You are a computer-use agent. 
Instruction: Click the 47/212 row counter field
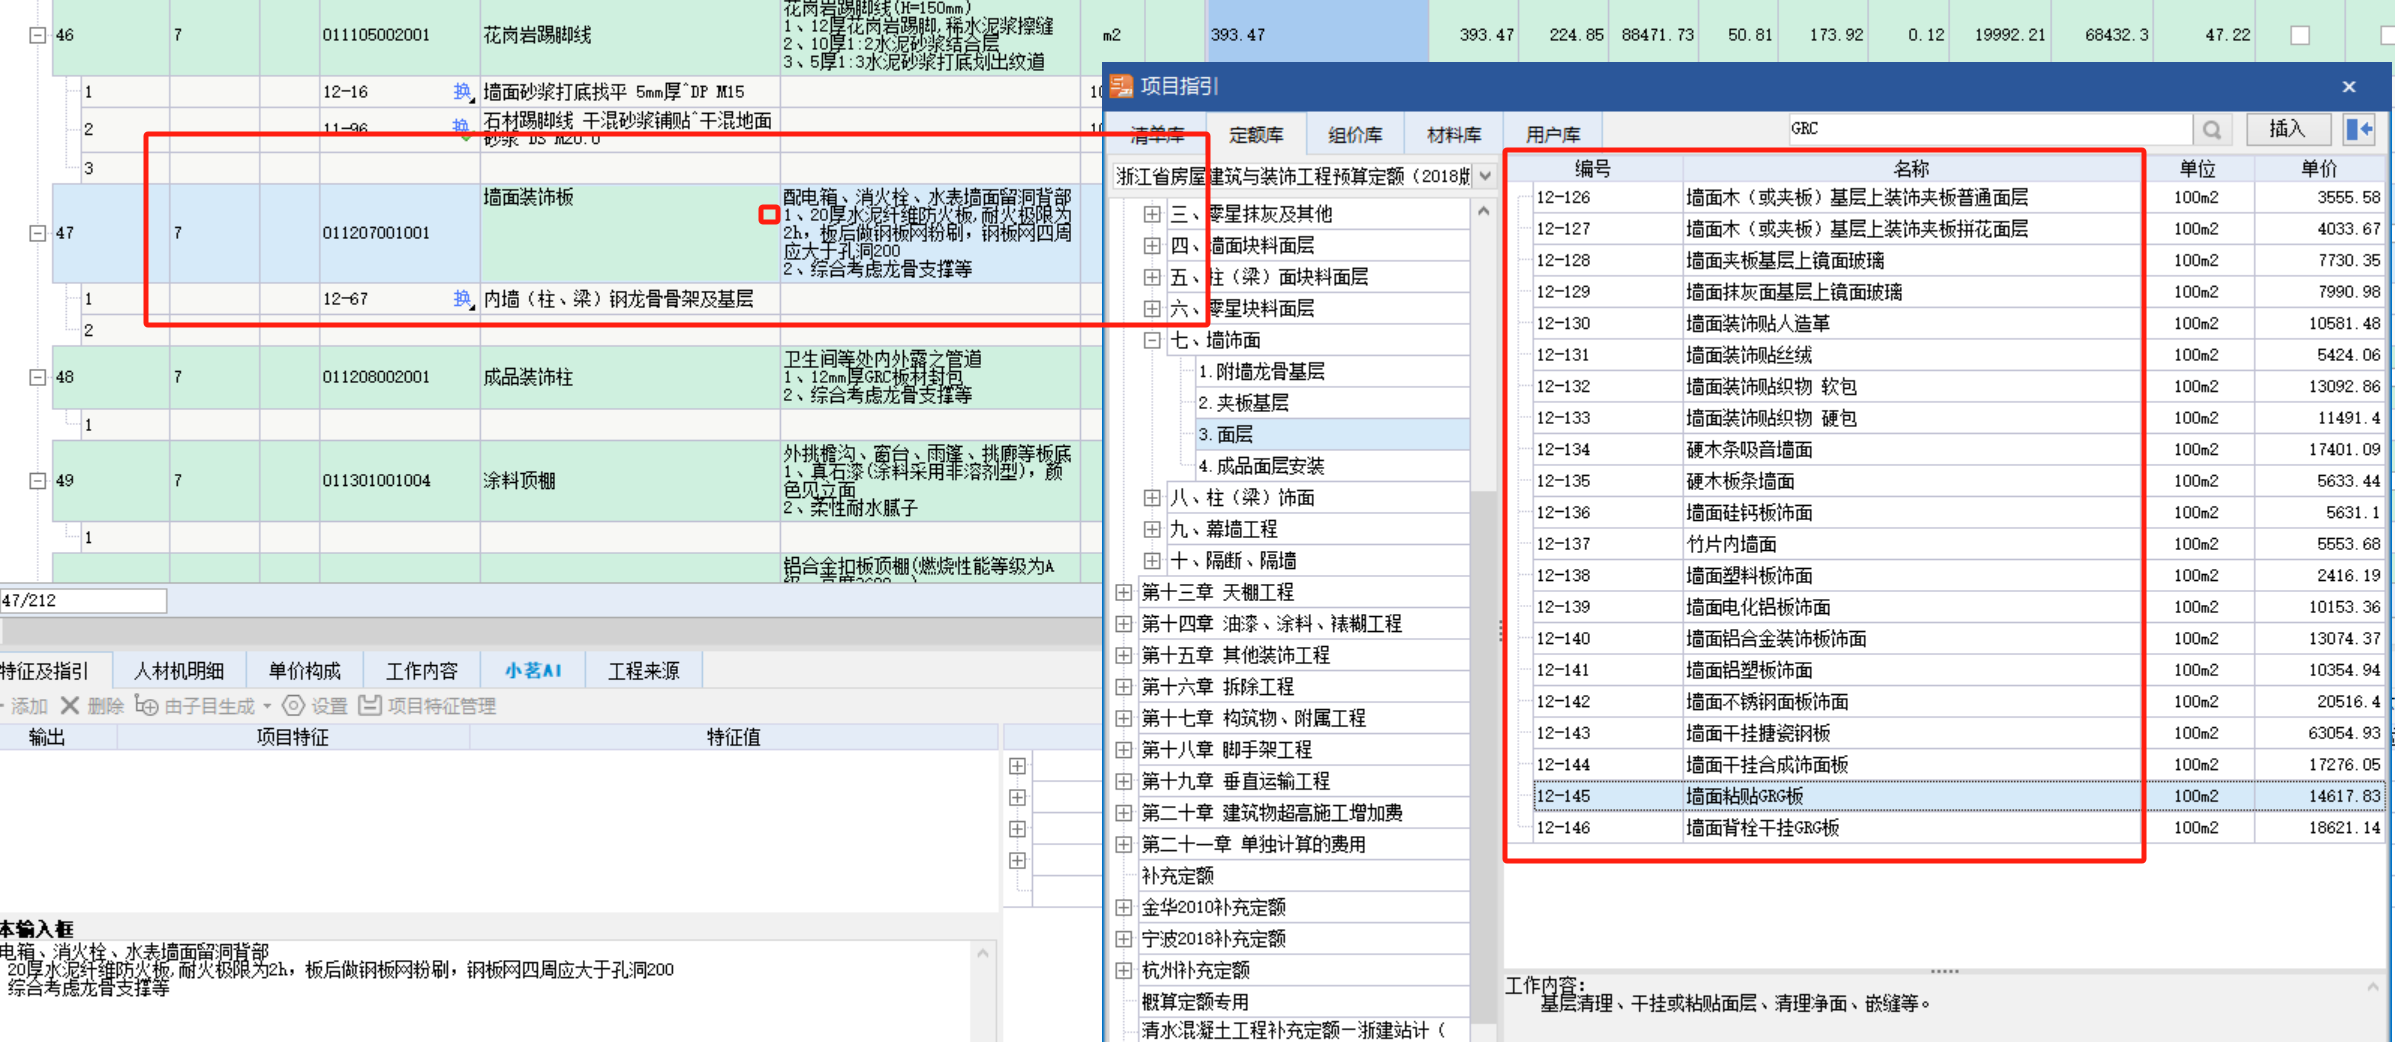pos(83,600)
